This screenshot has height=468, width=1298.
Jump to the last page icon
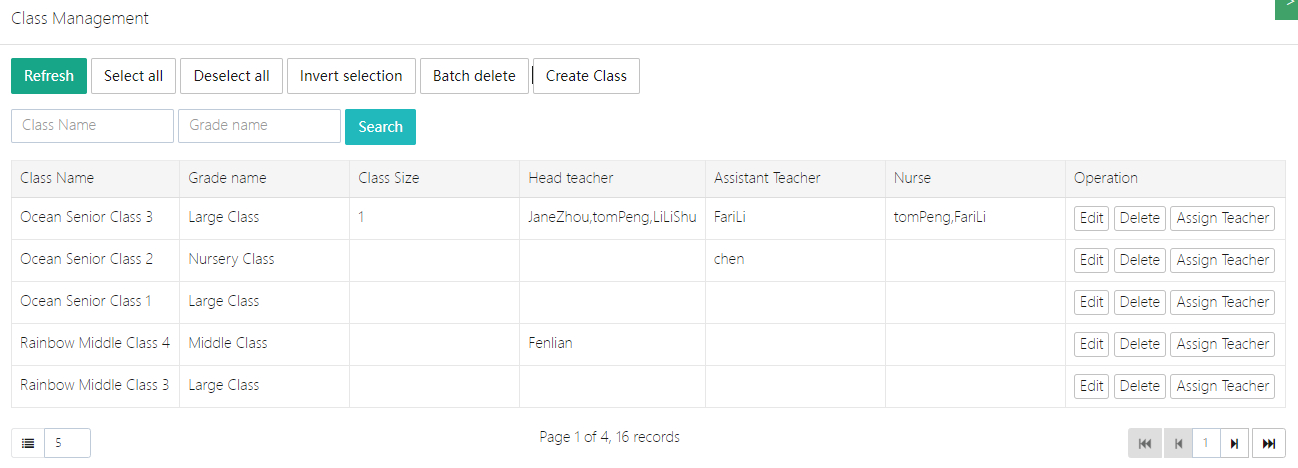(1269, 443)
